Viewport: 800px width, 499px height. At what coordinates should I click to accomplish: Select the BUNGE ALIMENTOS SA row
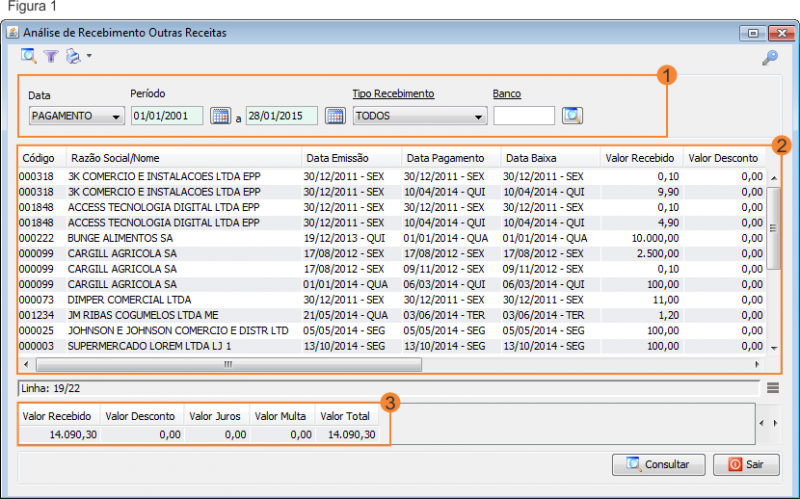coord(392,238)
